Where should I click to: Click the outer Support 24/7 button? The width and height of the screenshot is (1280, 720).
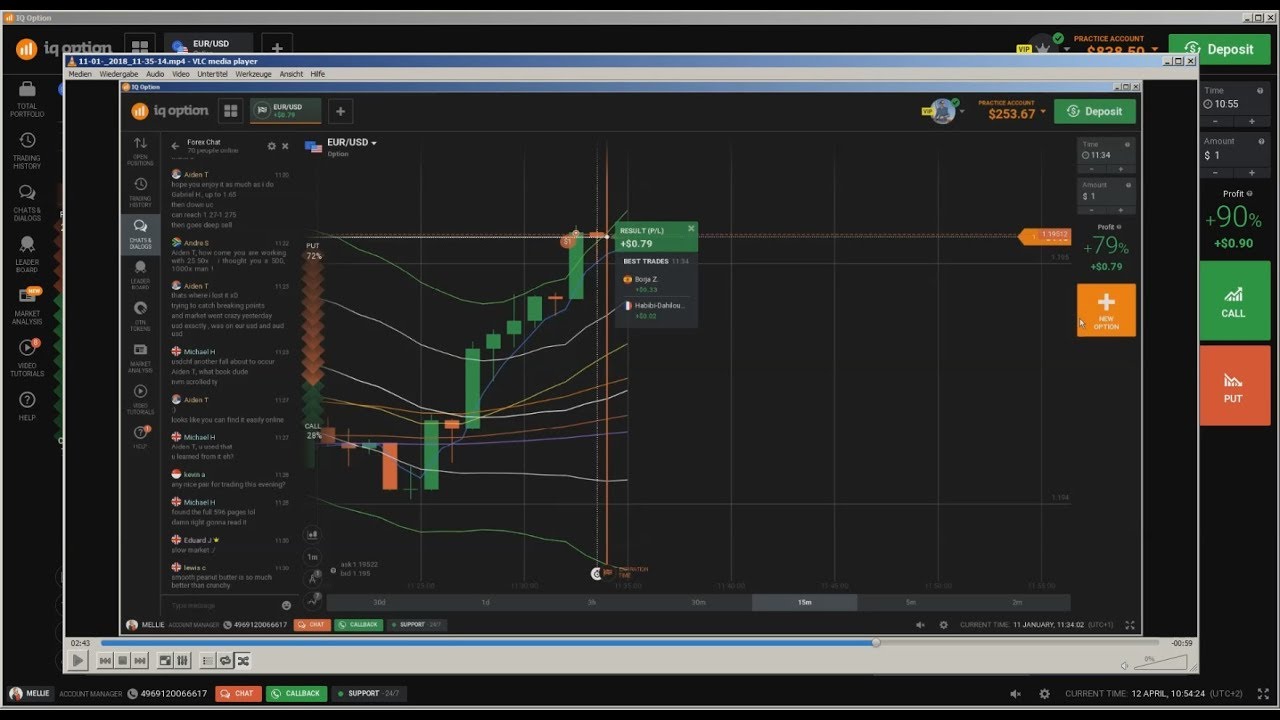(x=368, y=693)
